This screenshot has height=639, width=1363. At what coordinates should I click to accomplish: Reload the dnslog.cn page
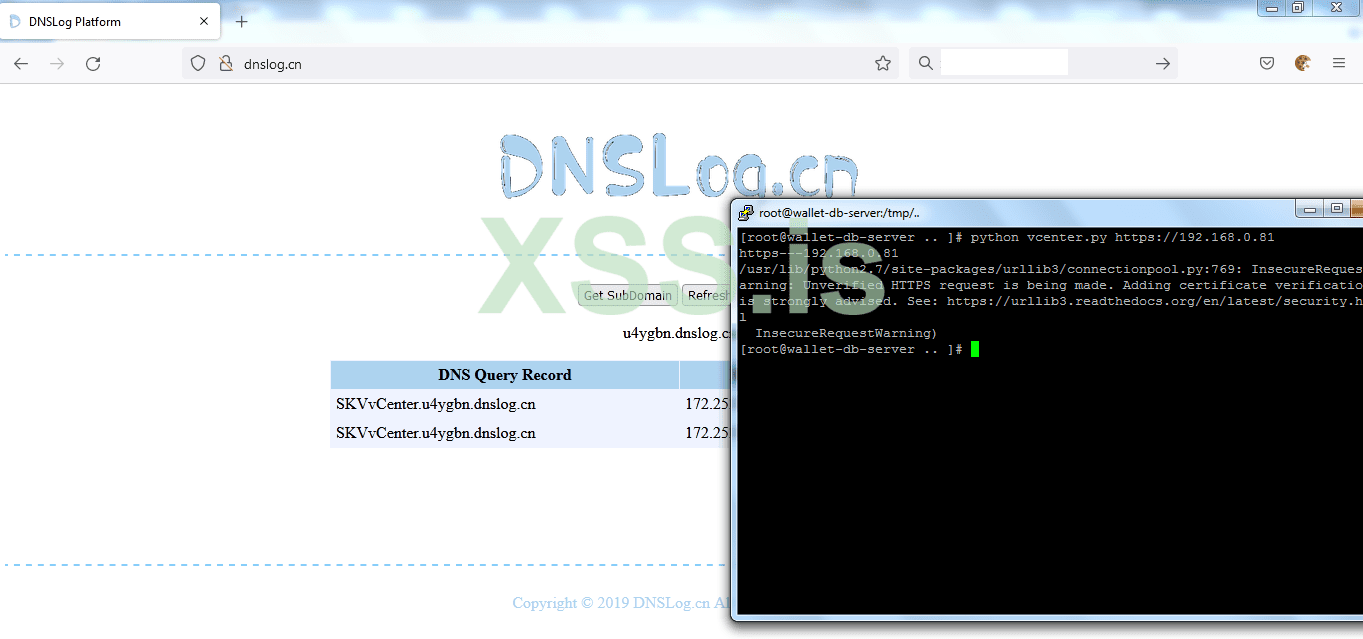click(x=93, y=63)
